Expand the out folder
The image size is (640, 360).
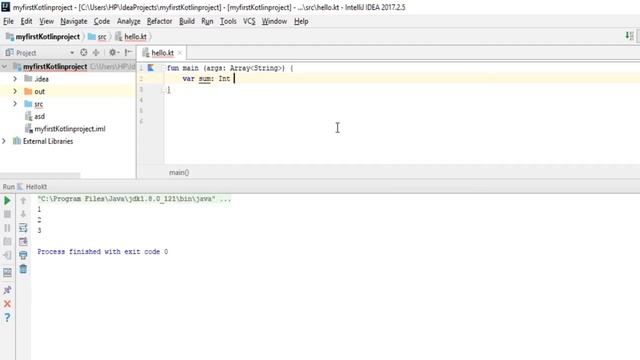coord(15,91)
